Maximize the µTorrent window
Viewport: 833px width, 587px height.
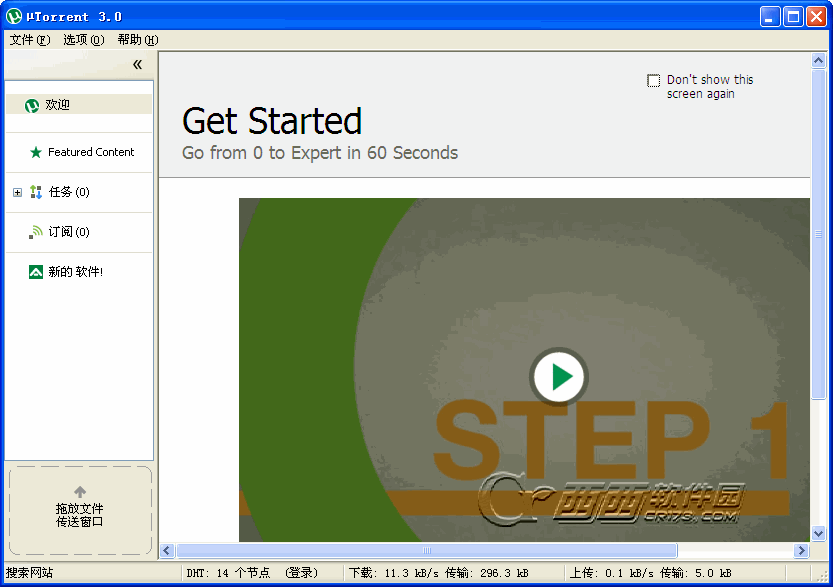click(x=793, y=16)
